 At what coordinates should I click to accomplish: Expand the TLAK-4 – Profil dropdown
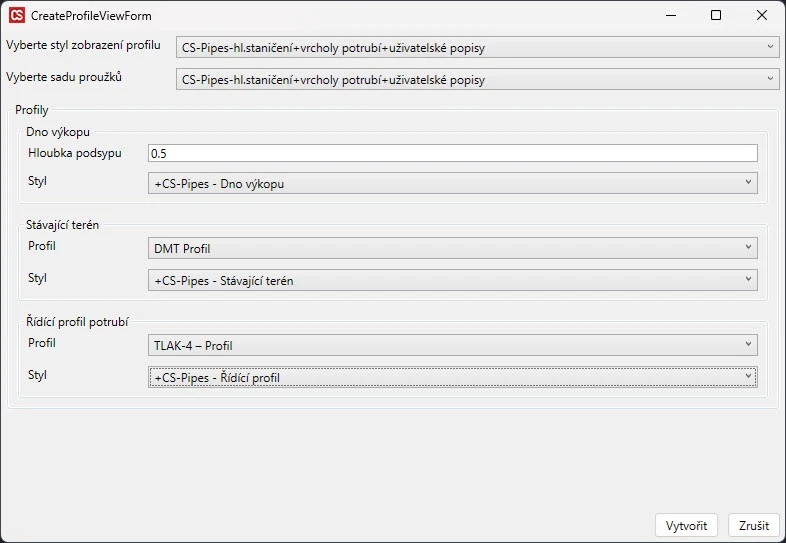coord(452,345)
